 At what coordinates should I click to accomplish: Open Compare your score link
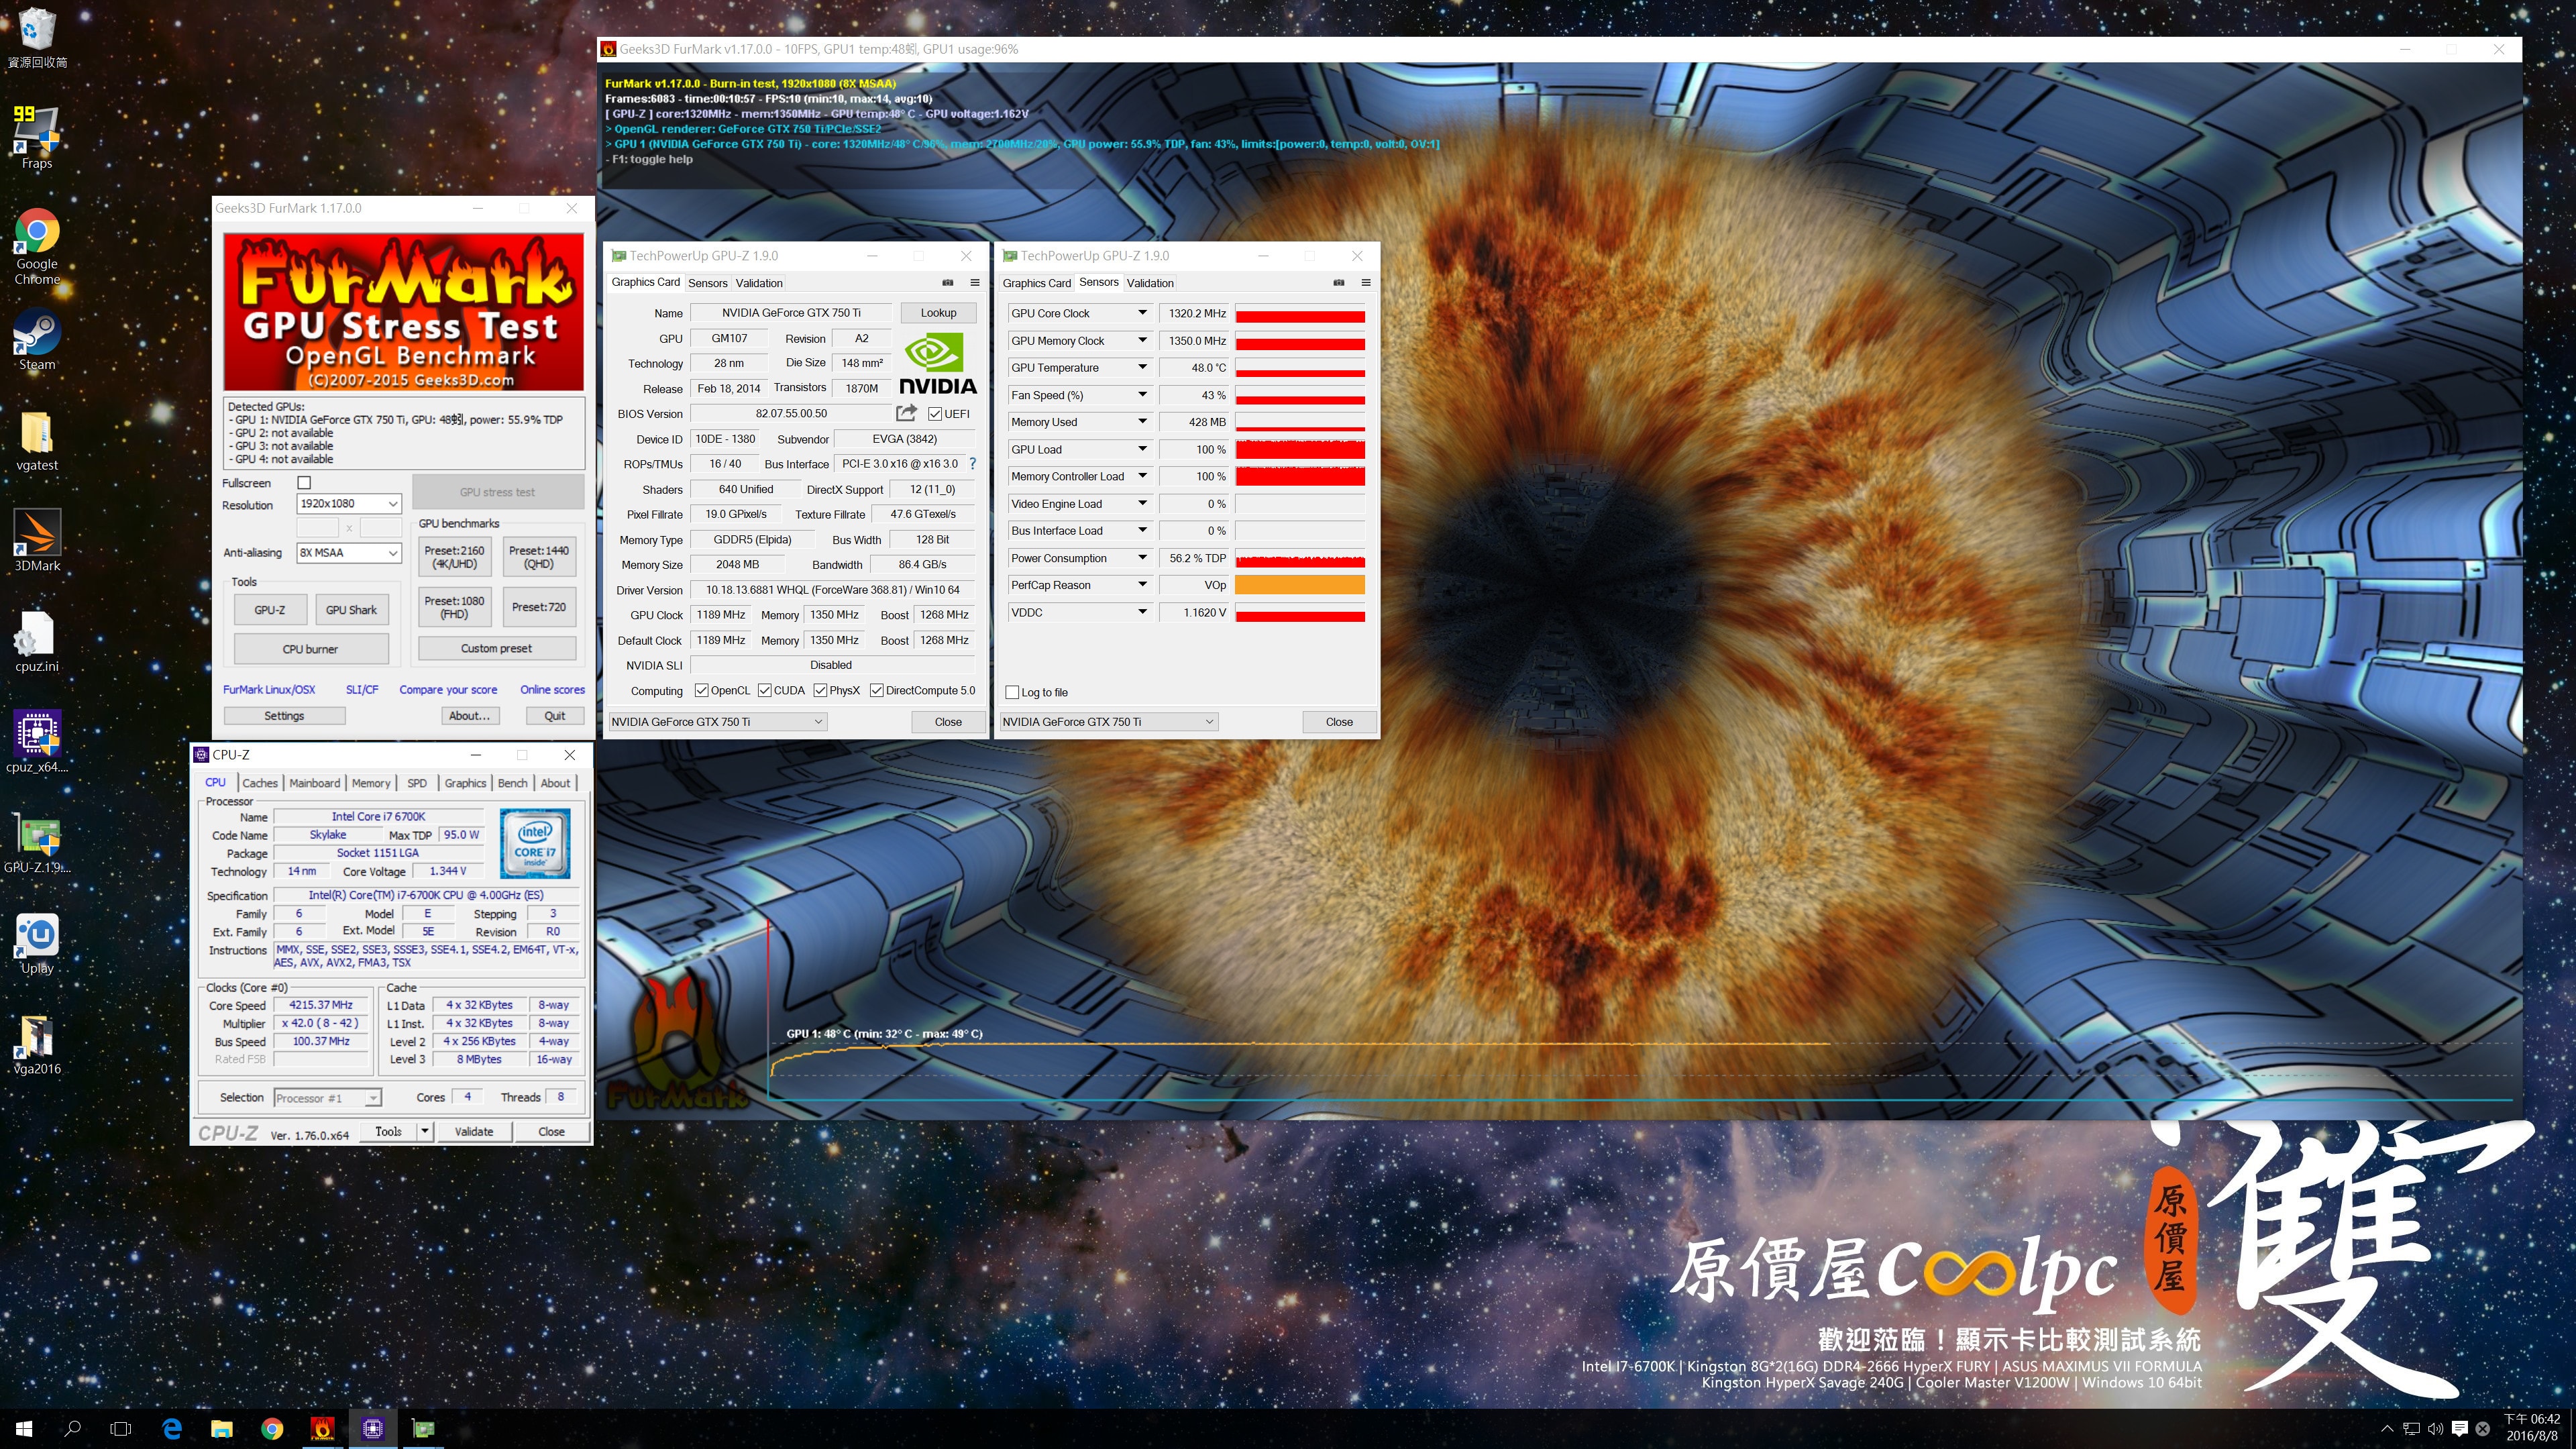(448, 690)
